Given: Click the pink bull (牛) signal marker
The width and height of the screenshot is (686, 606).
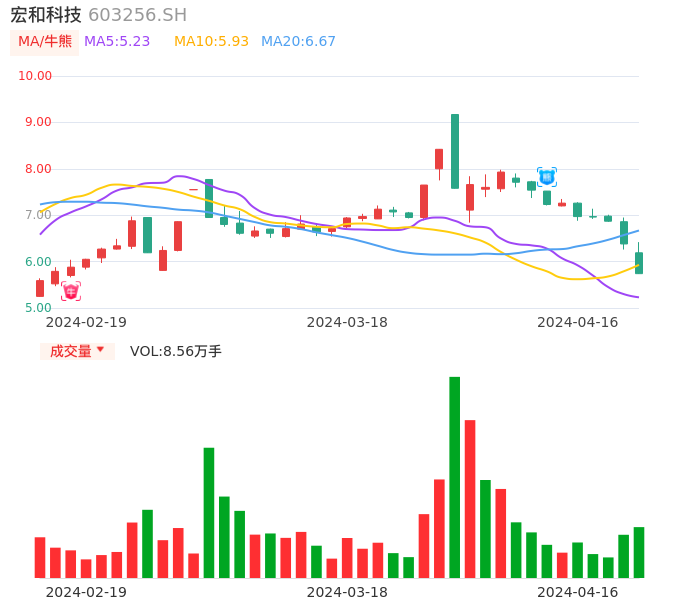Looking at the screenshot, I should 71,291.
